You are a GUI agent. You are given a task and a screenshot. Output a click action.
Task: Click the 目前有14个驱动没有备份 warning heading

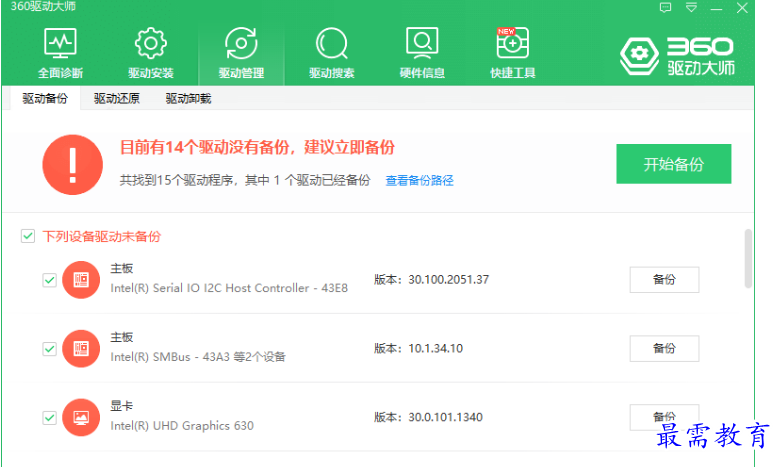tap(257, 147)
